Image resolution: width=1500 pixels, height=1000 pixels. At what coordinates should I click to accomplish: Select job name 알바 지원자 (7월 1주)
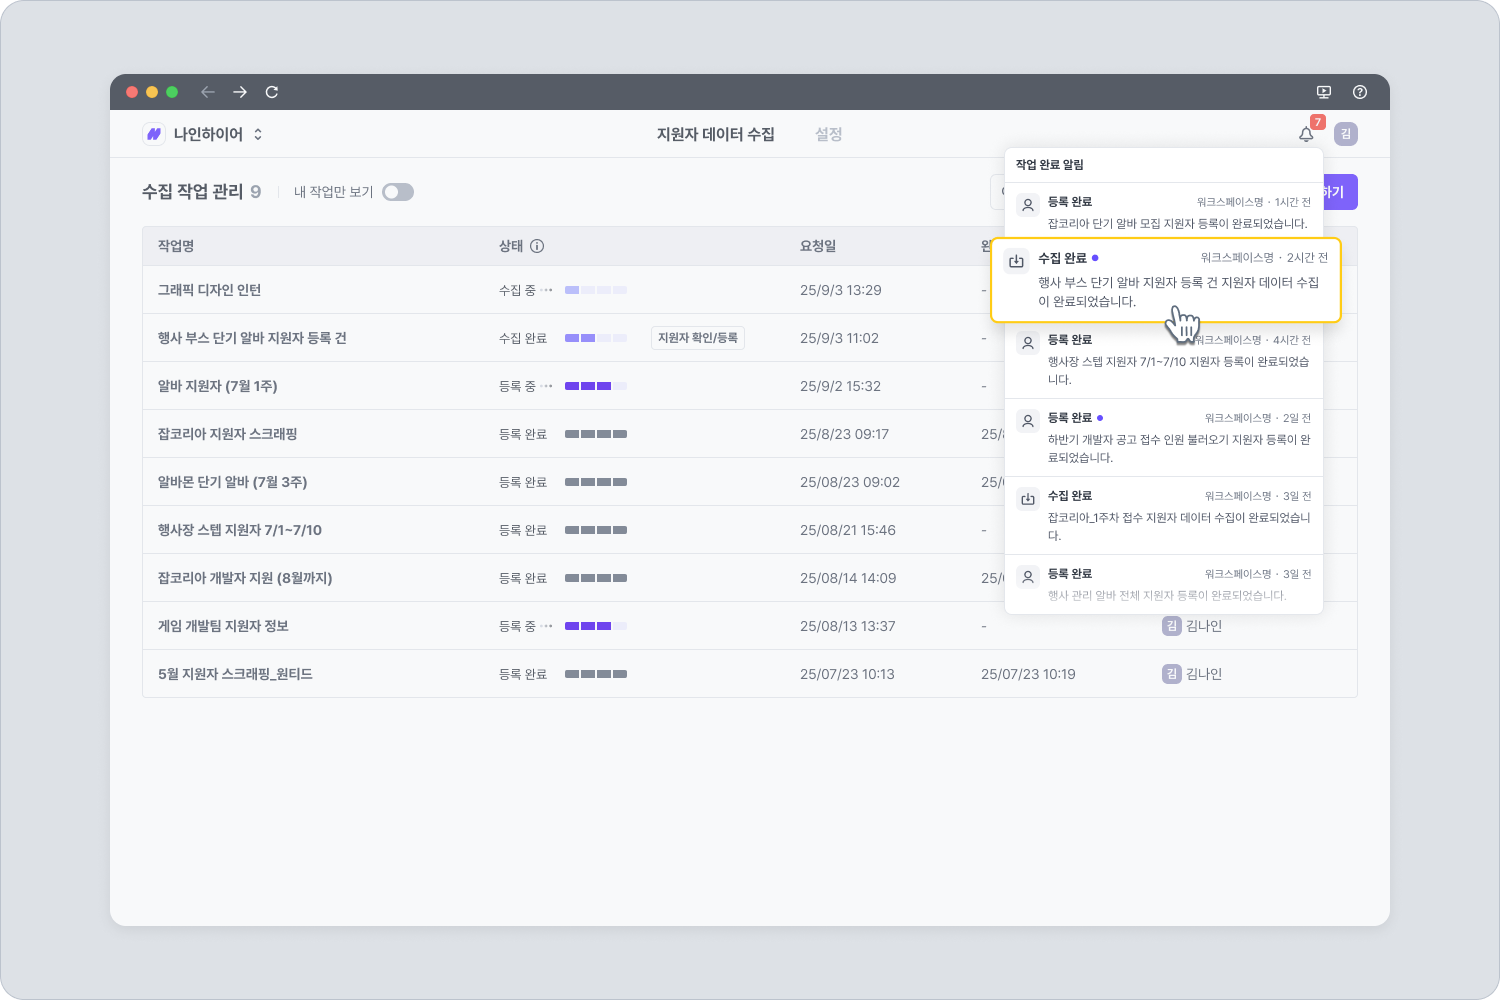click(x=218, y=386)
